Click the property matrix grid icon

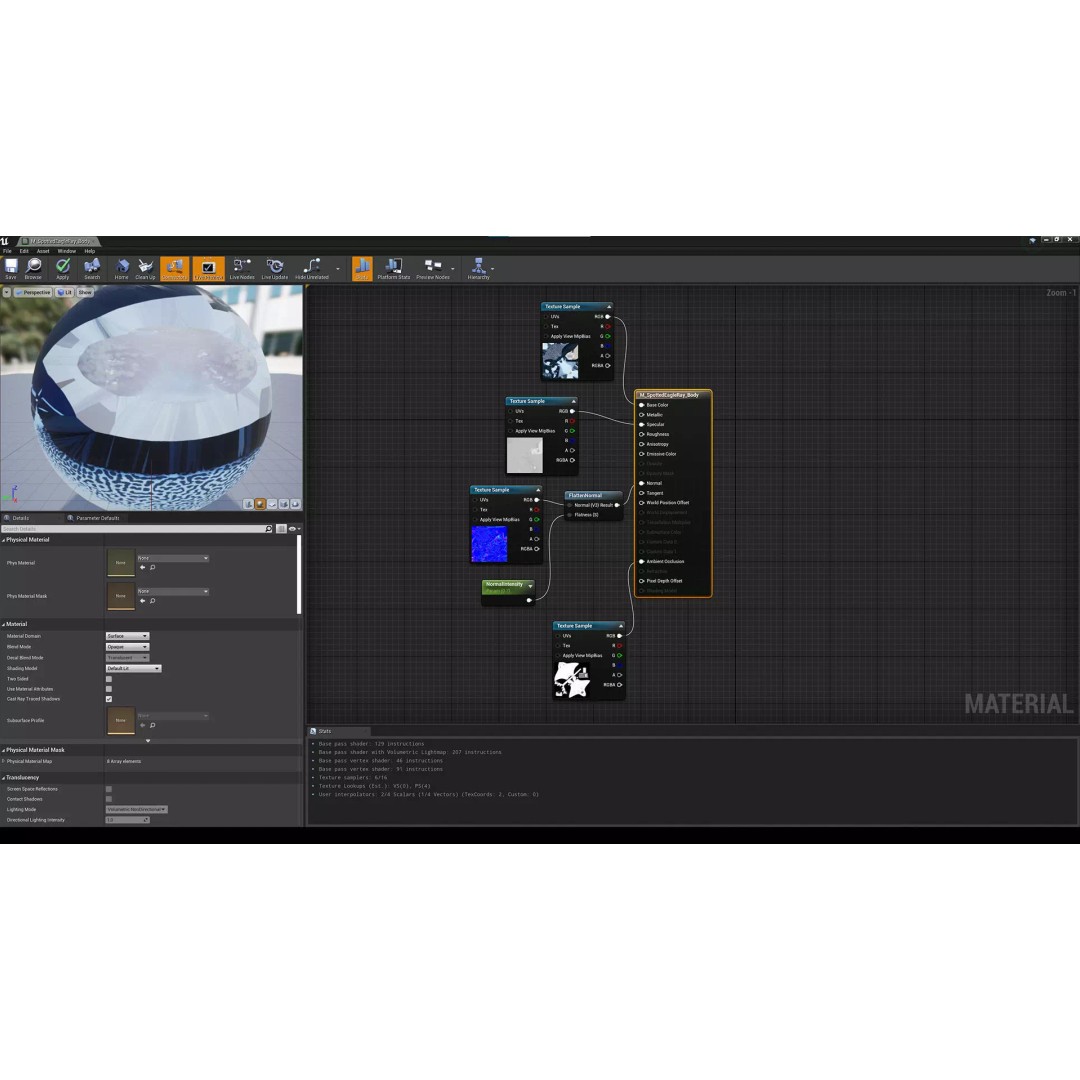281,529
